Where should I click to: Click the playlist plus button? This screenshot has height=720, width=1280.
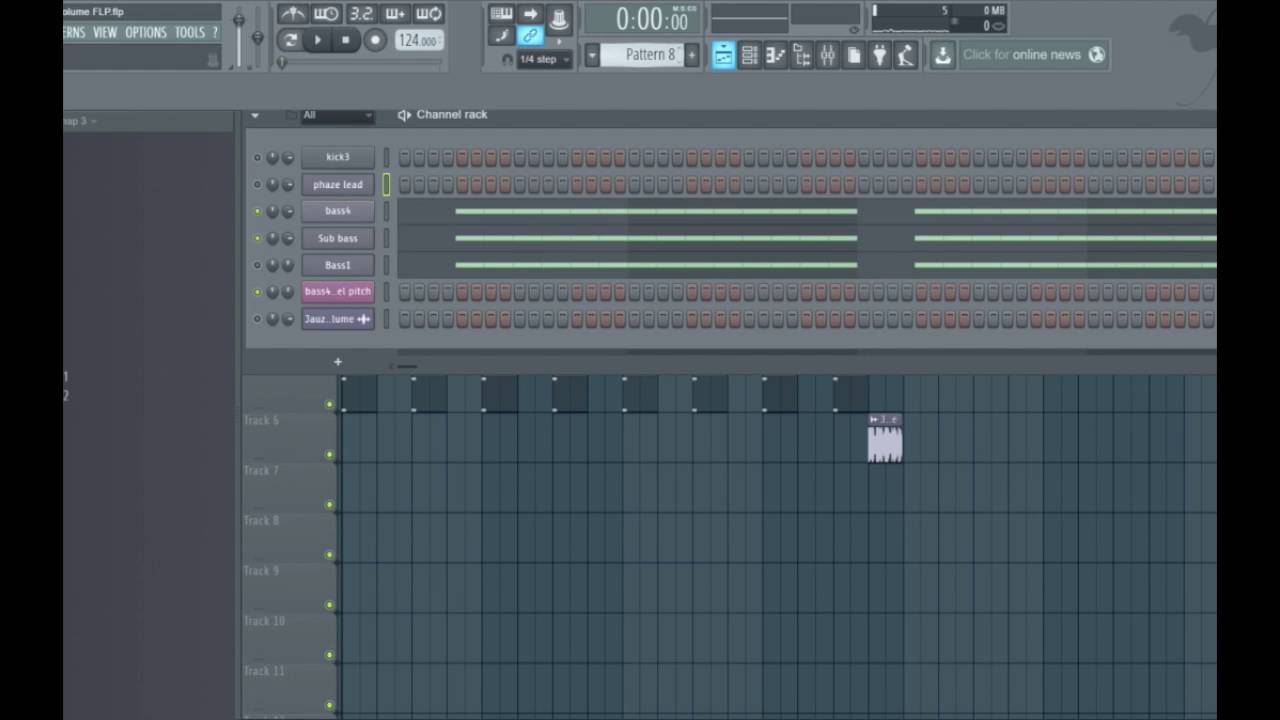338,362
